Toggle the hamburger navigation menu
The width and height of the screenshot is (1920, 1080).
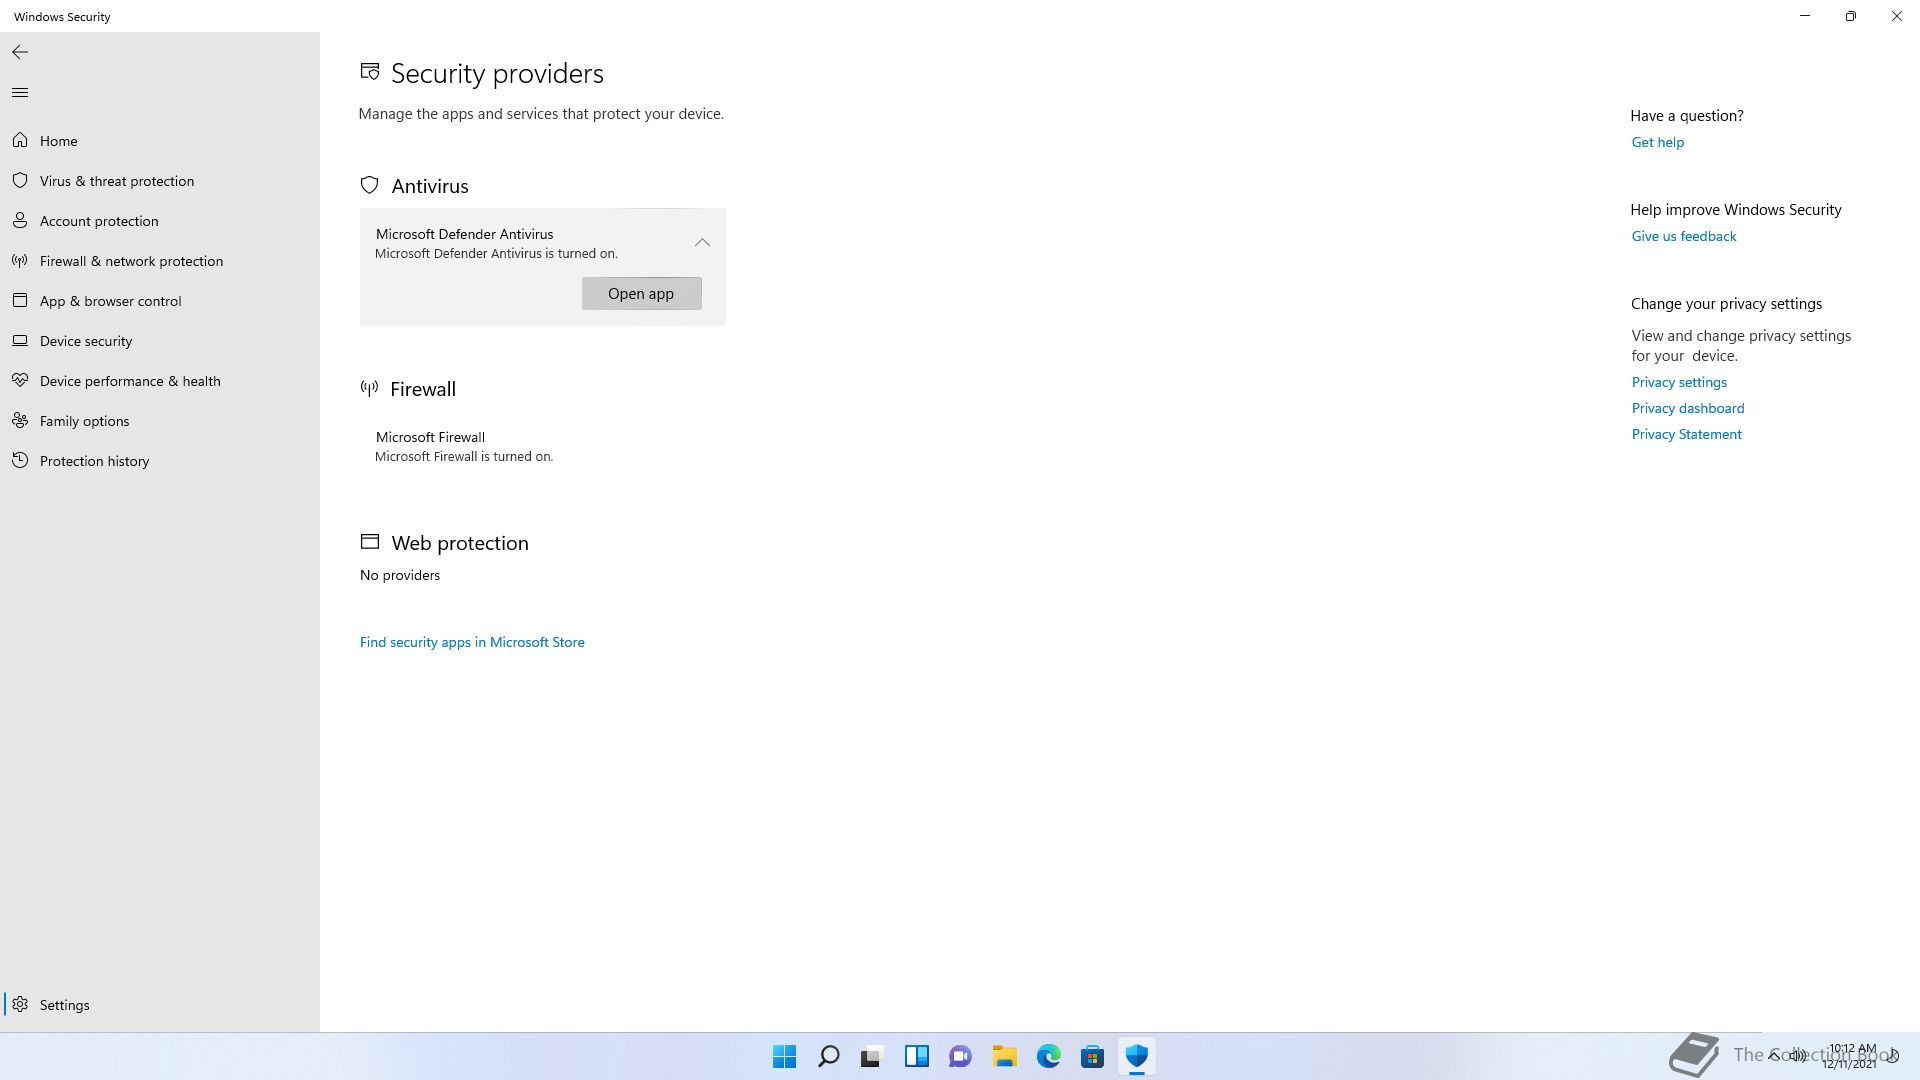[20, 93]
